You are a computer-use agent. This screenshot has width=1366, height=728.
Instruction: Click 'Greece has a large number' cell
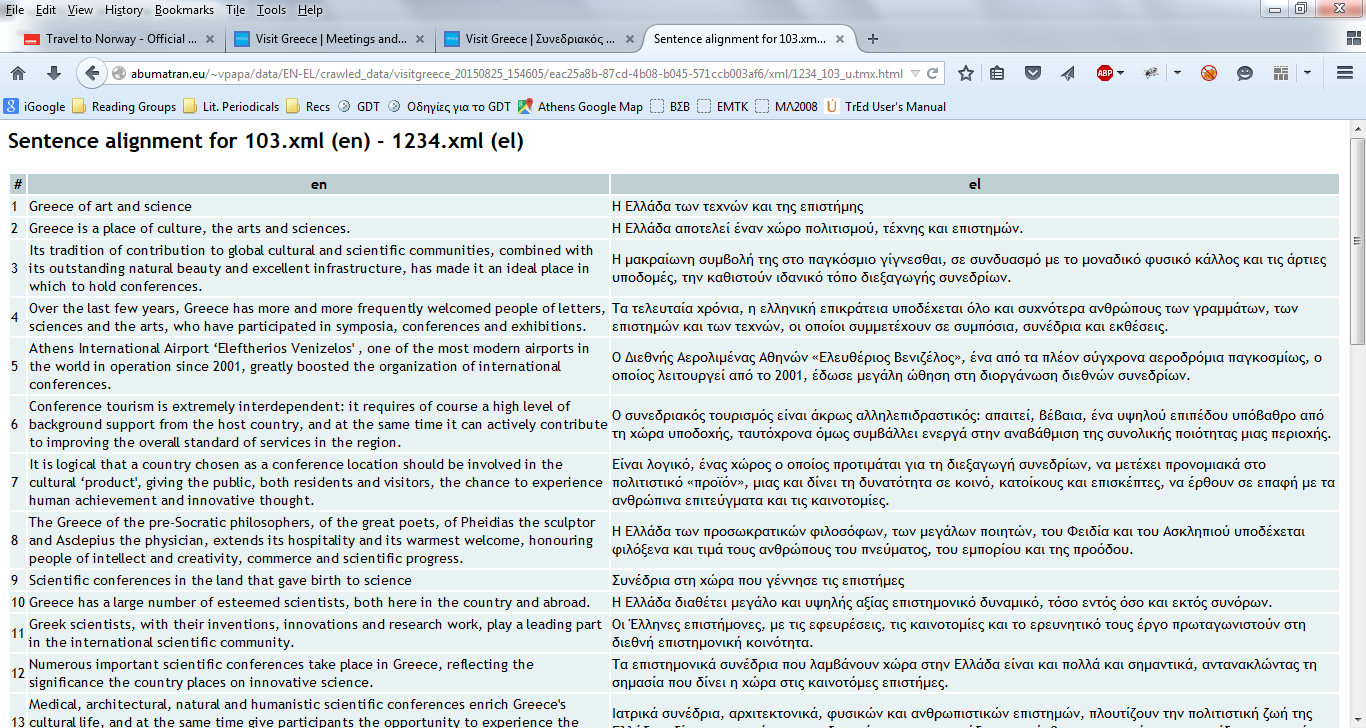click(319, 602)
